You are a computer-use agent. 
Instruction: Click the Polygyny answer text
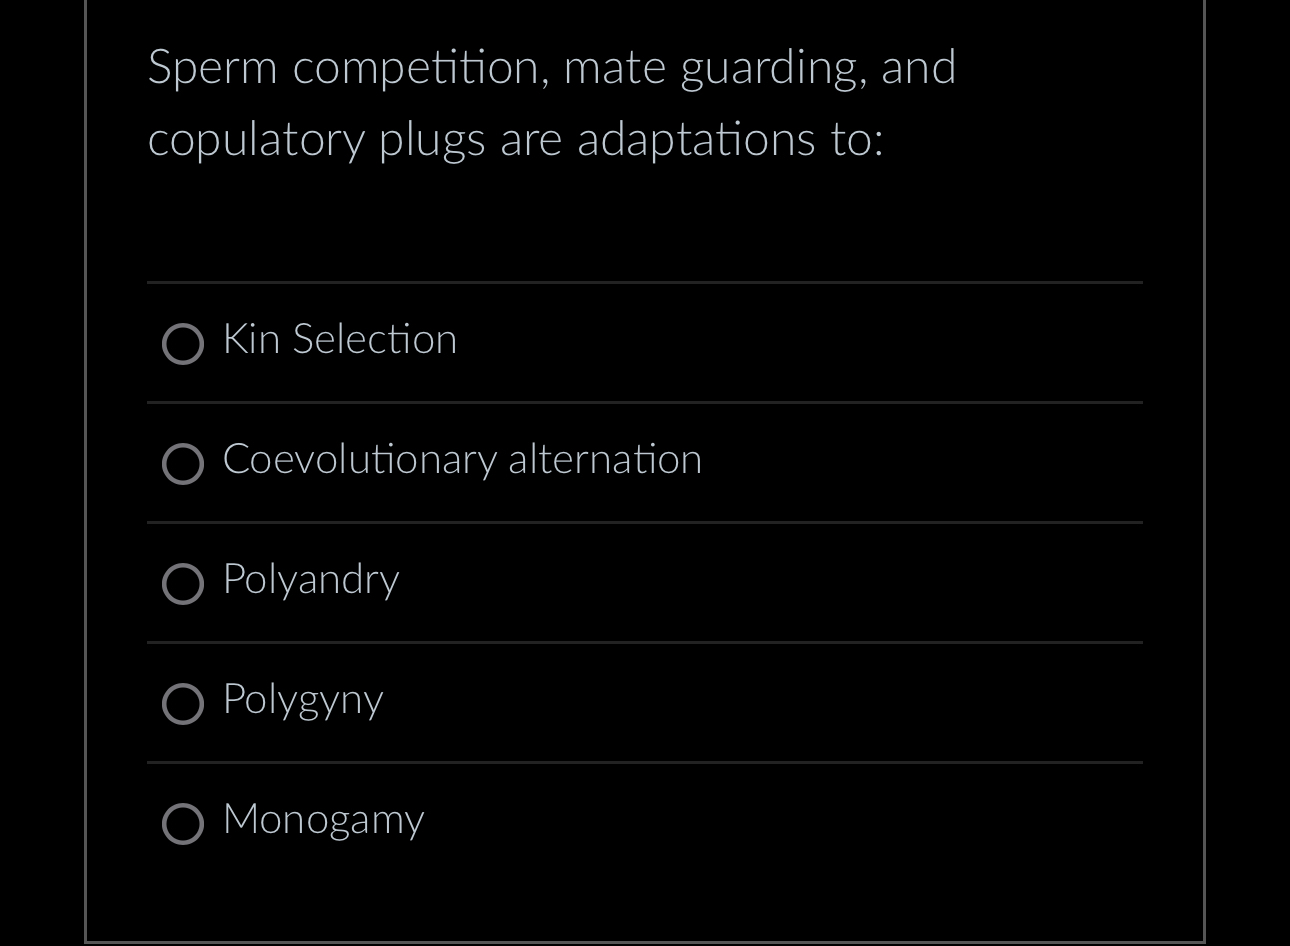(302, 700)
